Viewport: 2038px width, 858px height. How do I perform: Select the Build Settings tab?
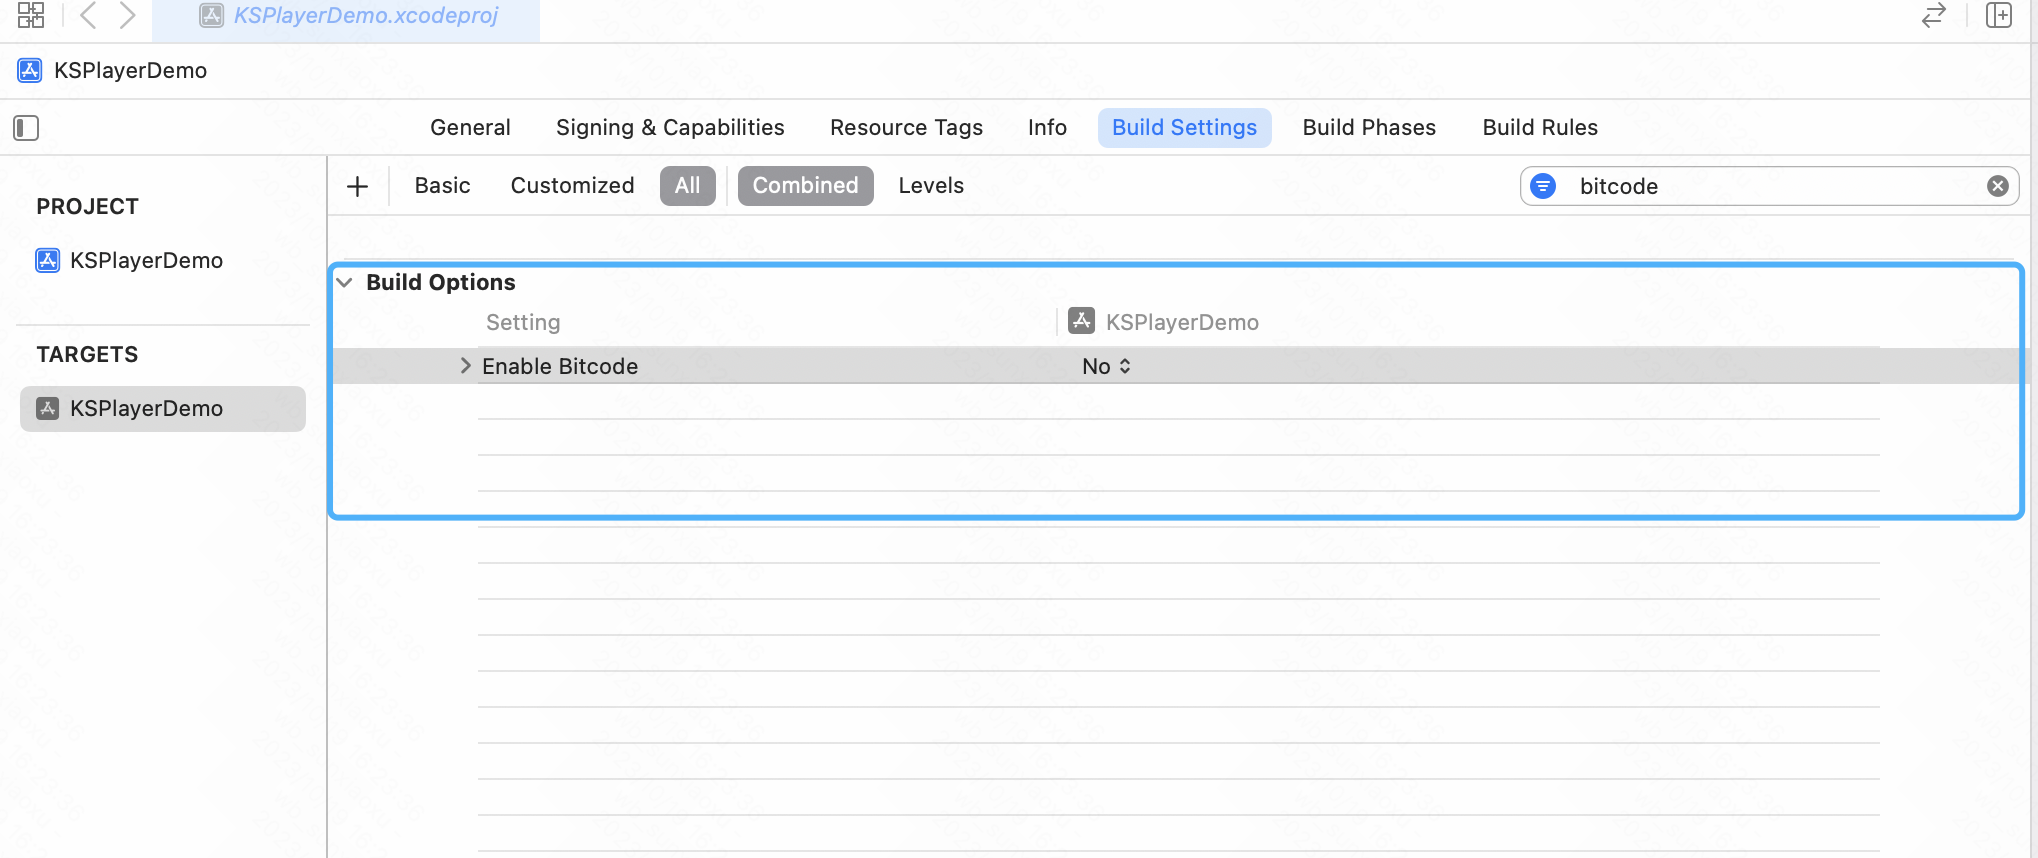coord(1184,128)
